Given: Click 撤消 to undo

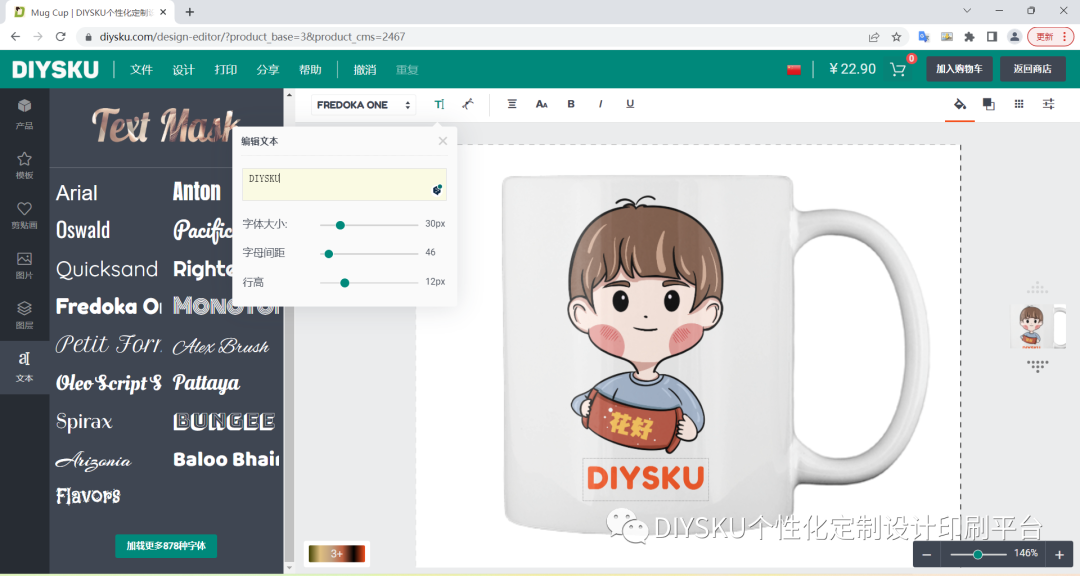Looking at the screenshot, I should [364, 70].
